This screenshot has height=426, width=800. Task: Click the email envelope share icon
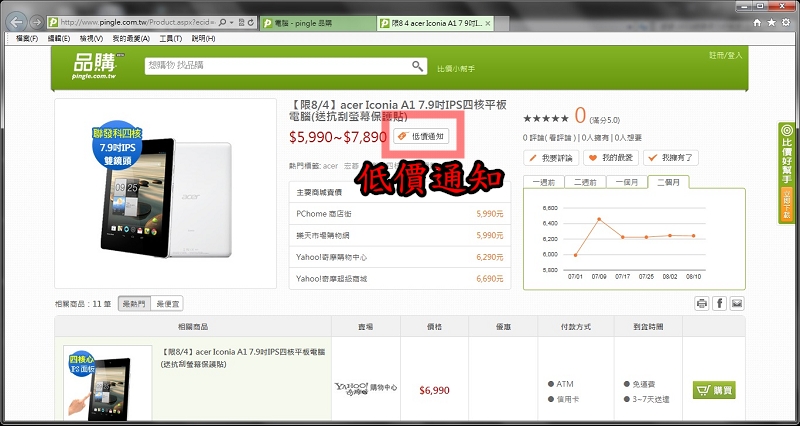pos(736,304)
